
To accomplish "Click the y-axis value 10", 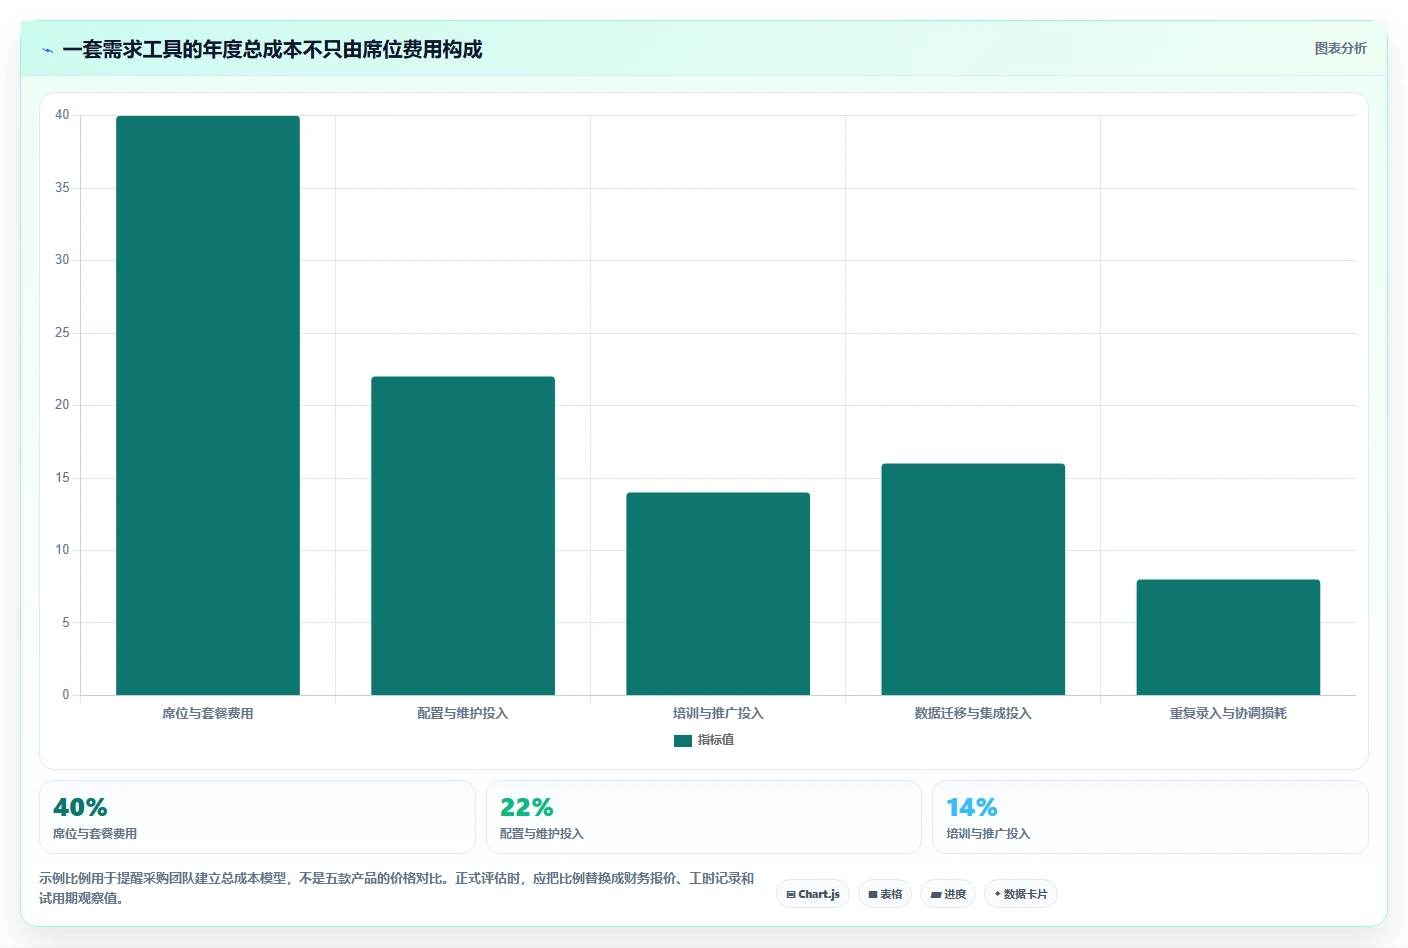I will coord(62,550).
